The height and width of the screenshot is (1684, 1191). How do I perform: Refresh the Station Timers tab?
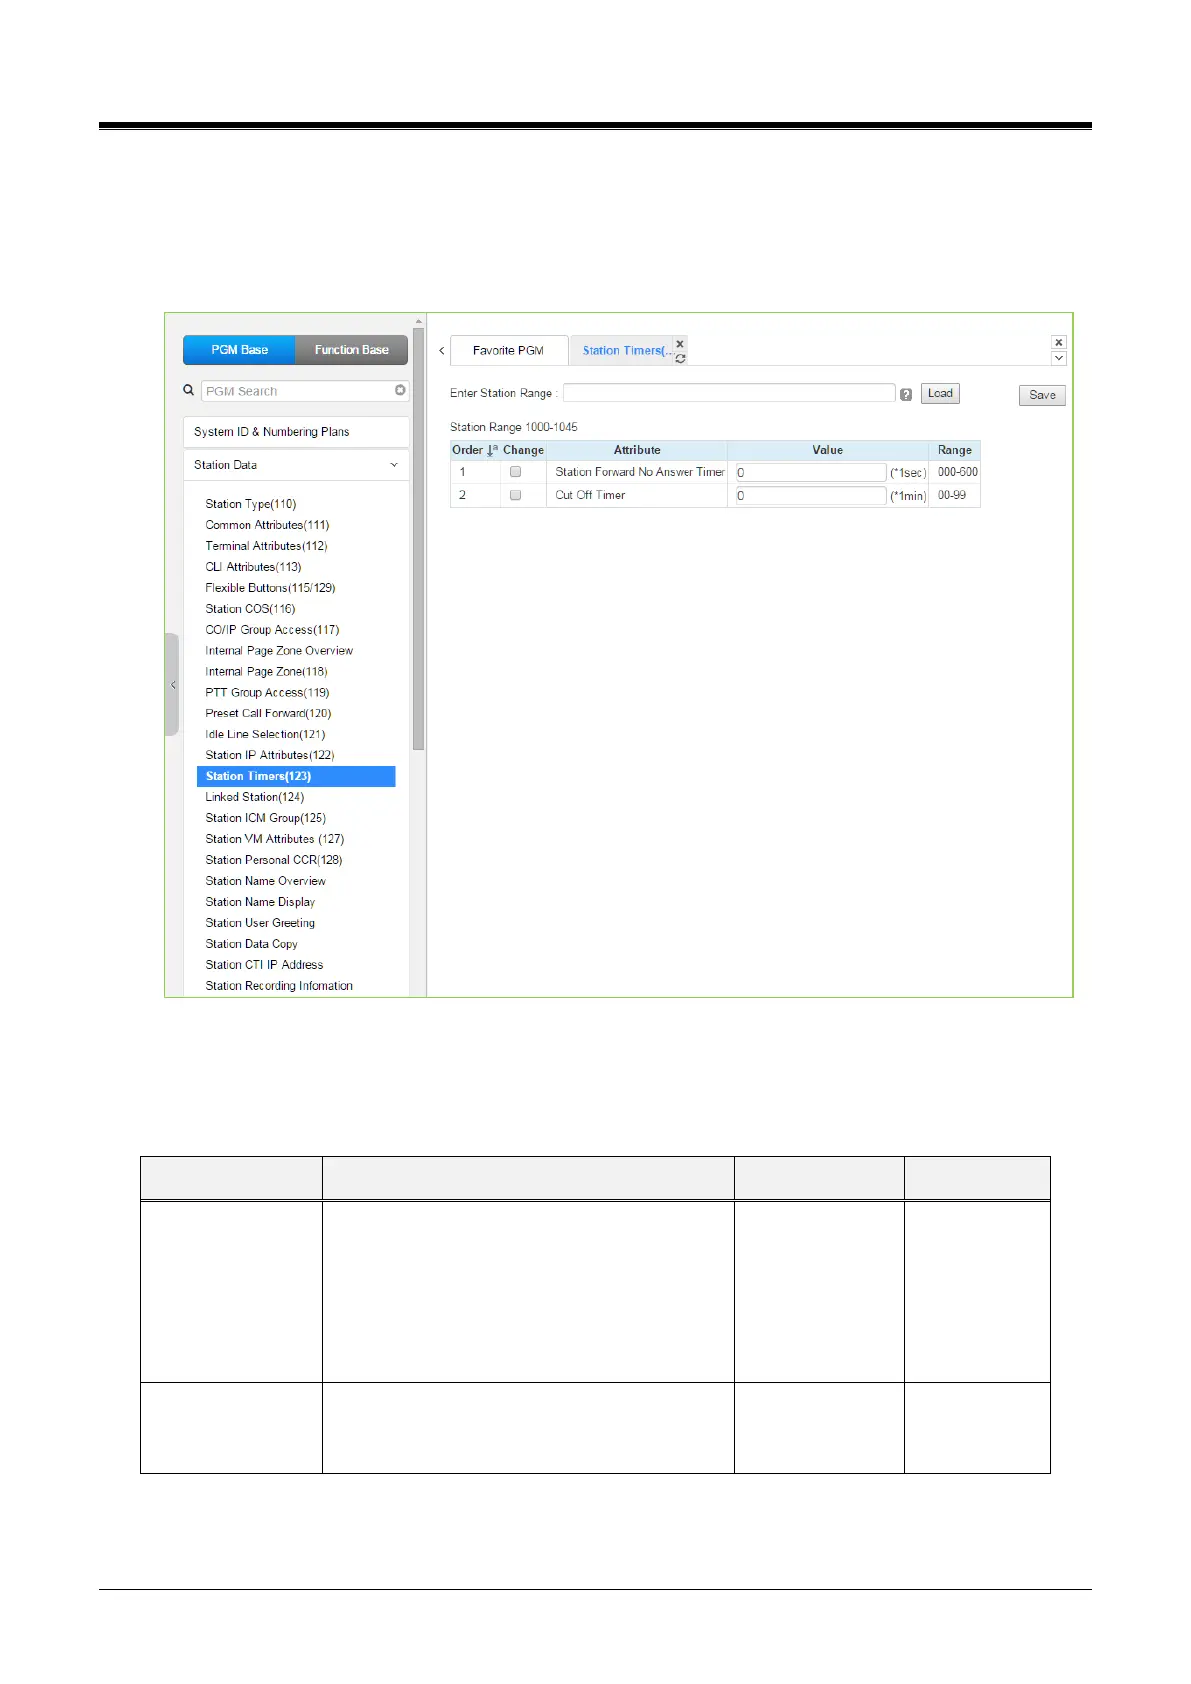[680, 358]
